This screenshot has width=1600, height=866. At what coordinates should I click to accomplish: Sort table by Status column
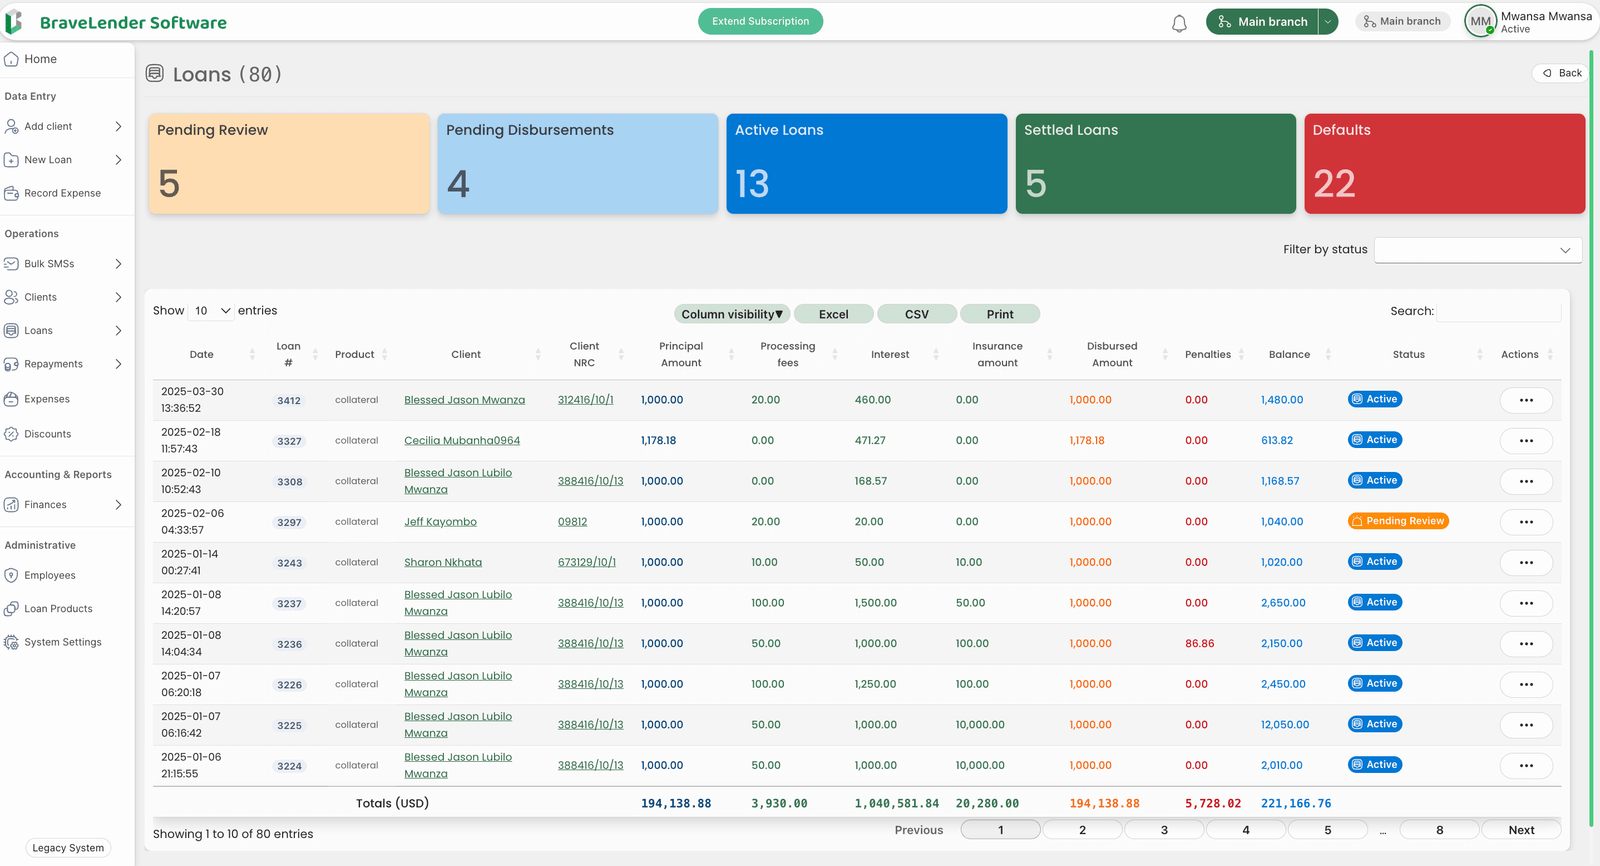[x=1408, y=355]
